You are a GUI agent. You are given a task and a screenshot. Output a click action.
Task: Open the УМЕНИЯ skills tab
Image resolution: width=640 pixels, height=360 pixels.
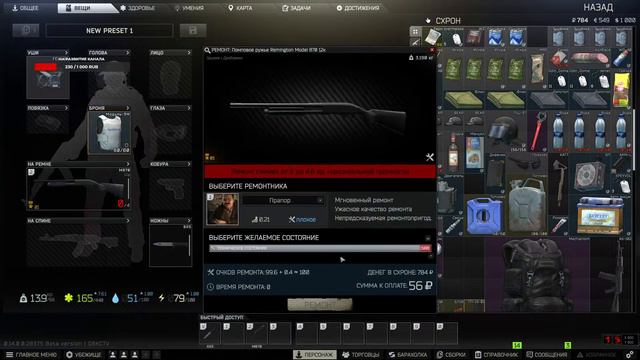point(189,8)
